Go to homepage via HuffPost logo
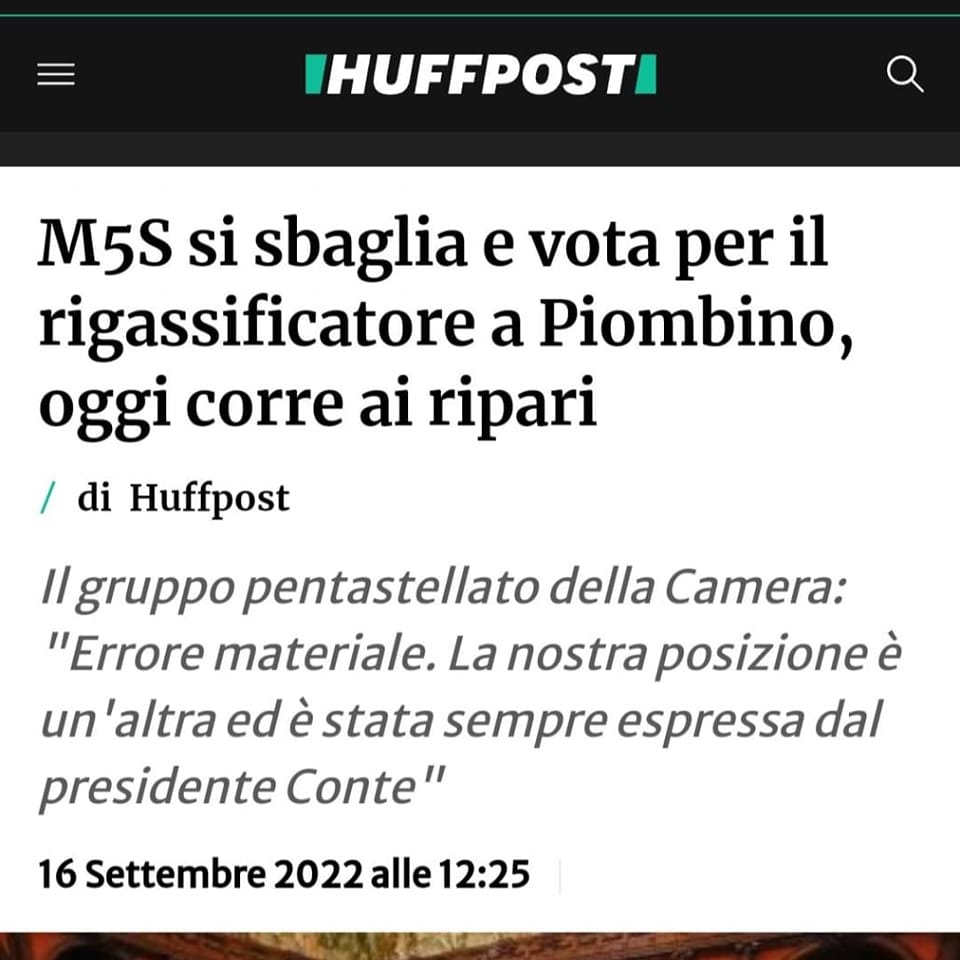 click(x=481, y=74)
